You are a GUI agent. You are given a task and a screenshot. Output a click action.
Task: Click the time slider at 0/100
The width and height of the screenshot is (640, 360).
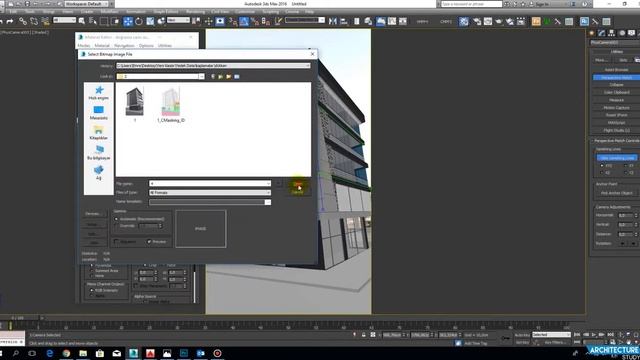[x=20, y=318]
